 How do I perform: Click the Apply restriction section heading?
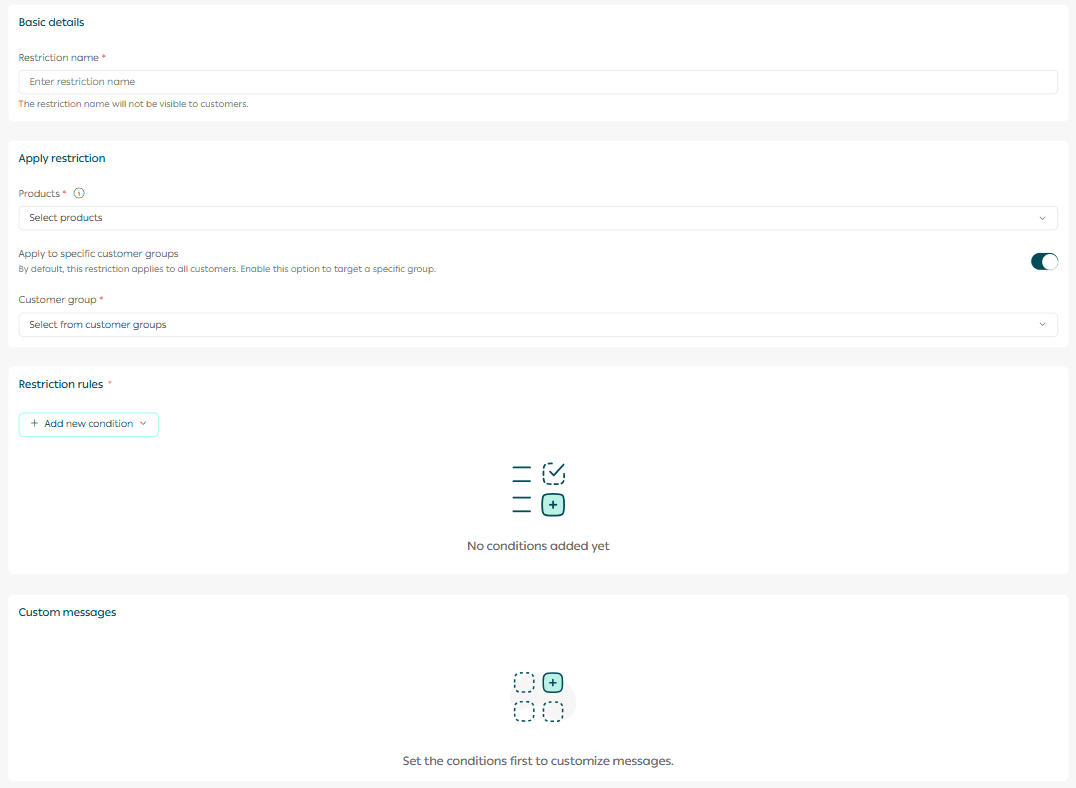[x=62, y=158]
